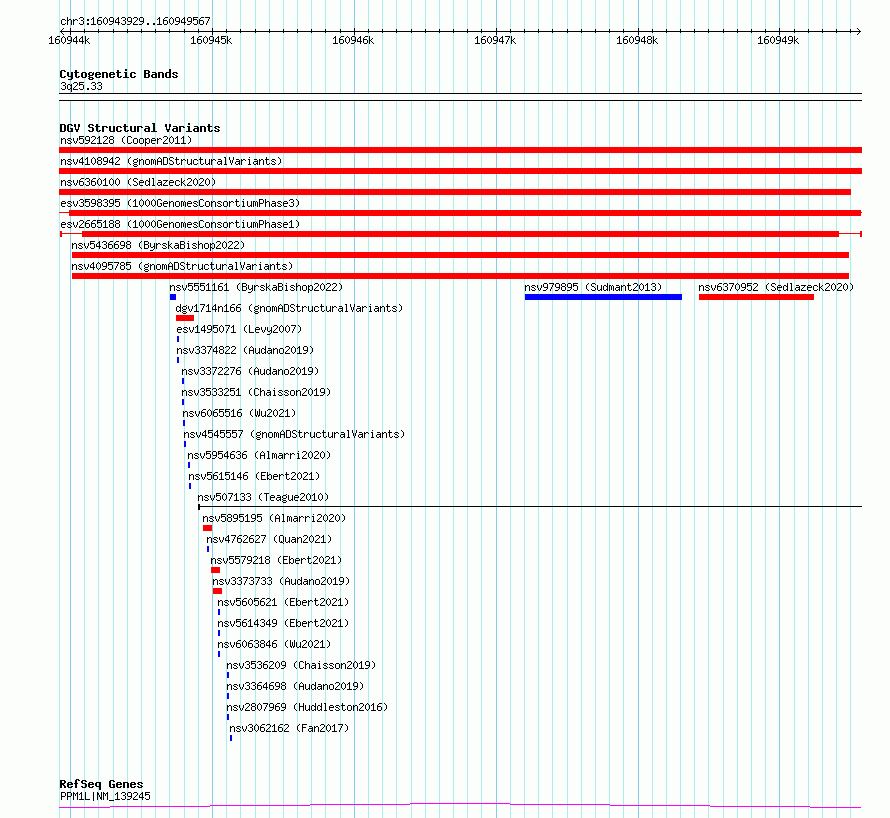Open dgv1714n166 gnomAD variant label

tap(289, 308)
